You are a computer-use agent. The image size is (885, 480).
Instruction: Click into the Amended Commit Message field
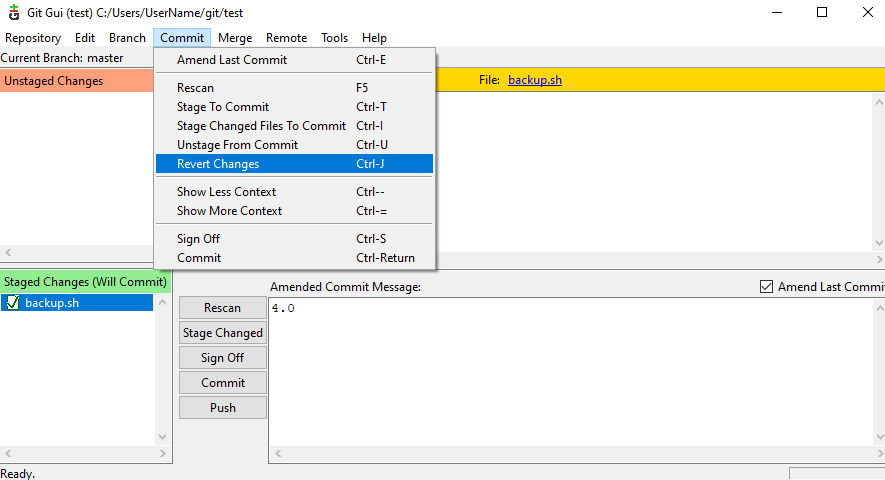[571, 371]
